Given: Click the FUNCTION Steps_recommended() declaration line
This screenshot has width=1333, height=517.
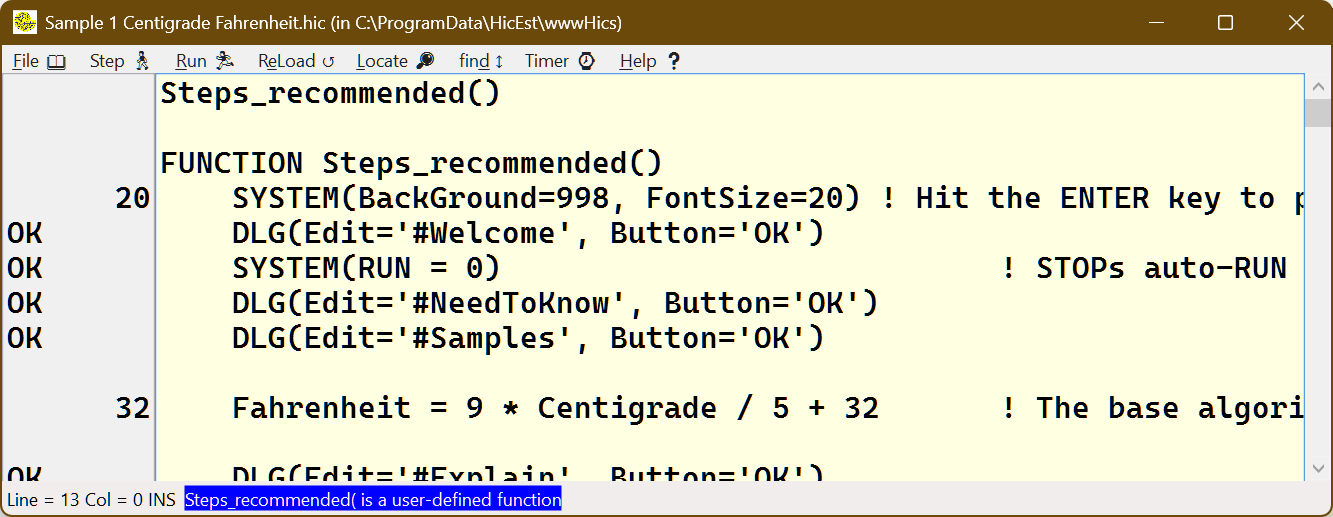Looking at the screenshot, I should point(411,163).
